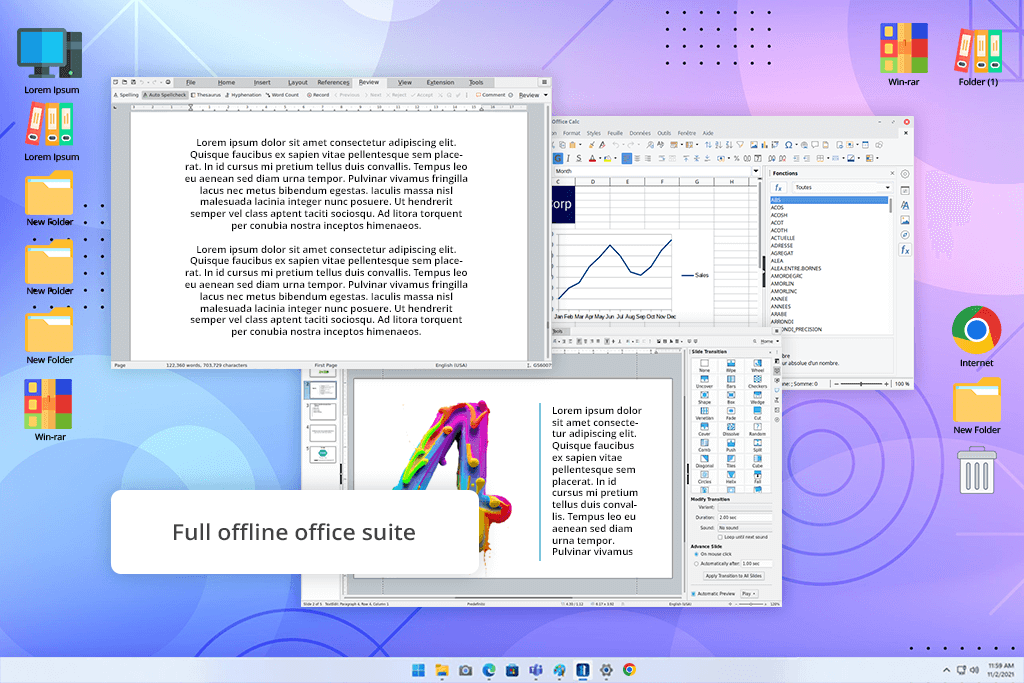
Task: Click Record changes in Writer toolbar
Action: tap(318, 95)
